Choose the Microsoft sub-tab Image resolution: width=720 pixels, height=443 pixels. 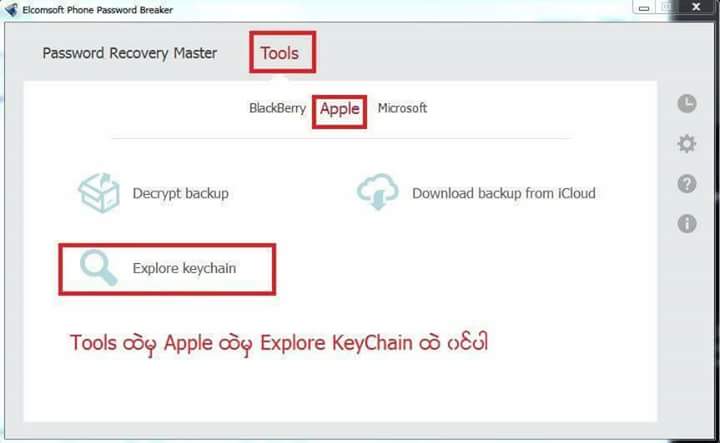402,108
